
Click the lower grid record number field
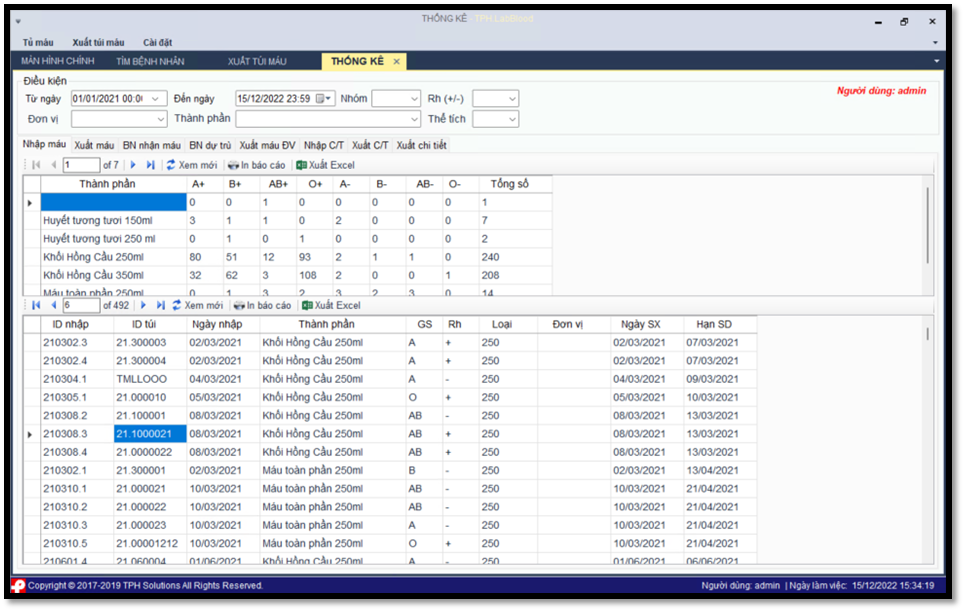point(80,305)
